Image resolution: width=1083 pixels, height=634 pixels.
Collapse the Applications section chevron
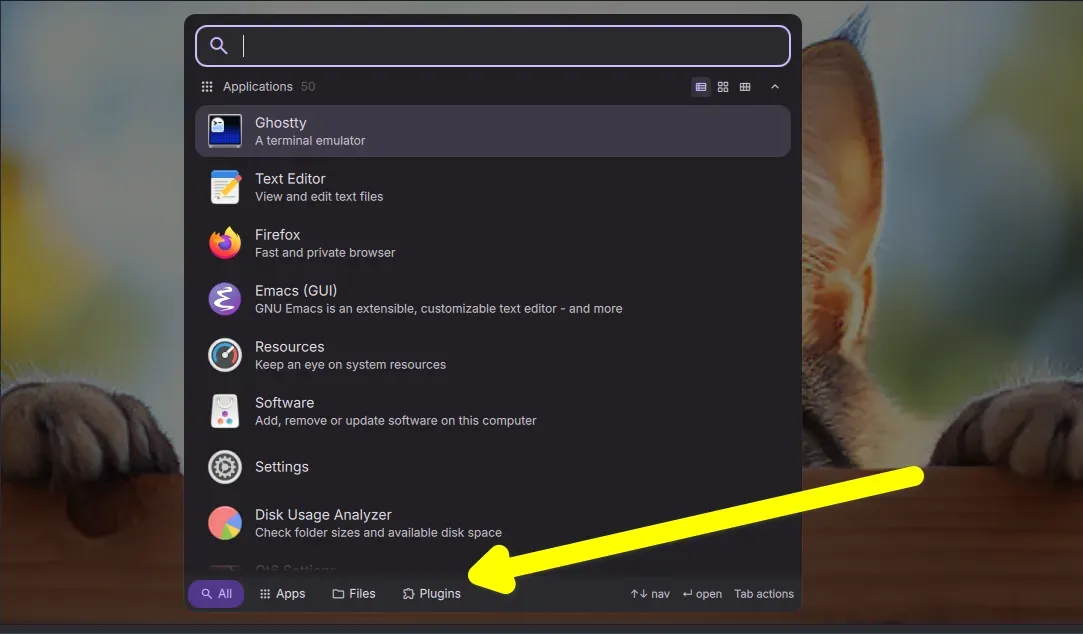click(775, 87)
